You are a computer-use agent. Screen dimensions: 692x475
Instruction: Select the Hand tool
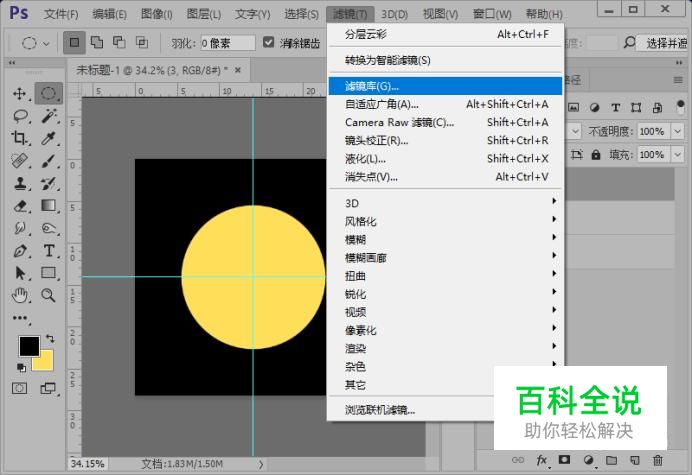coord(20,295)
